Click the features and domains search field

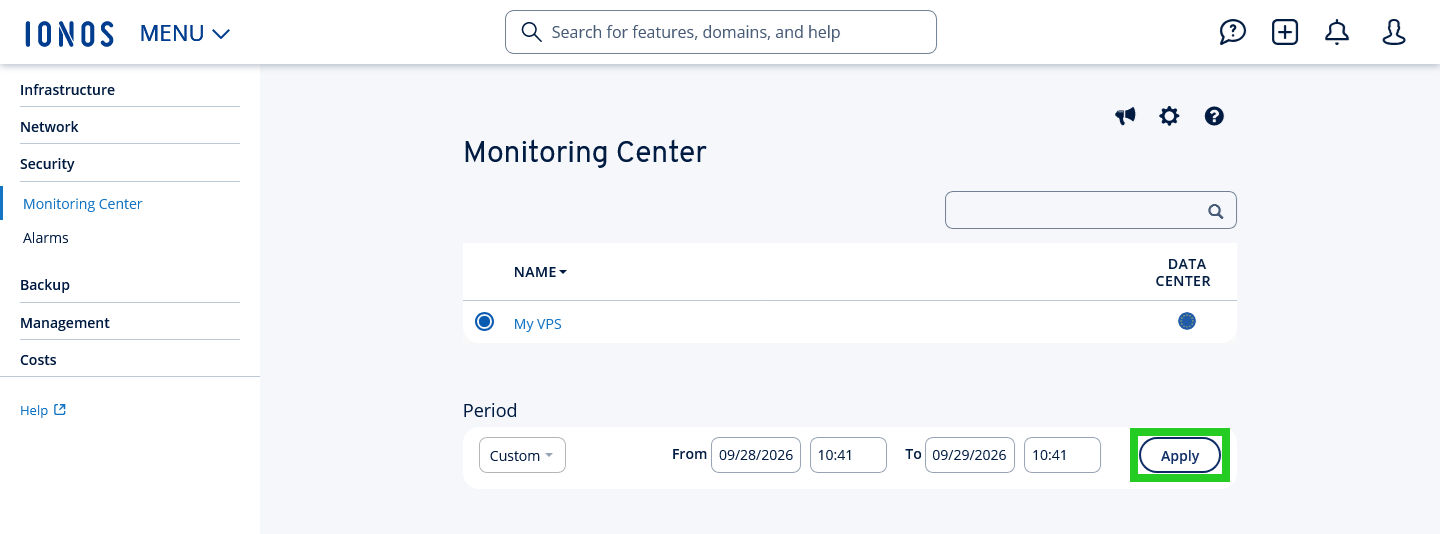click(x=721, y=32)
